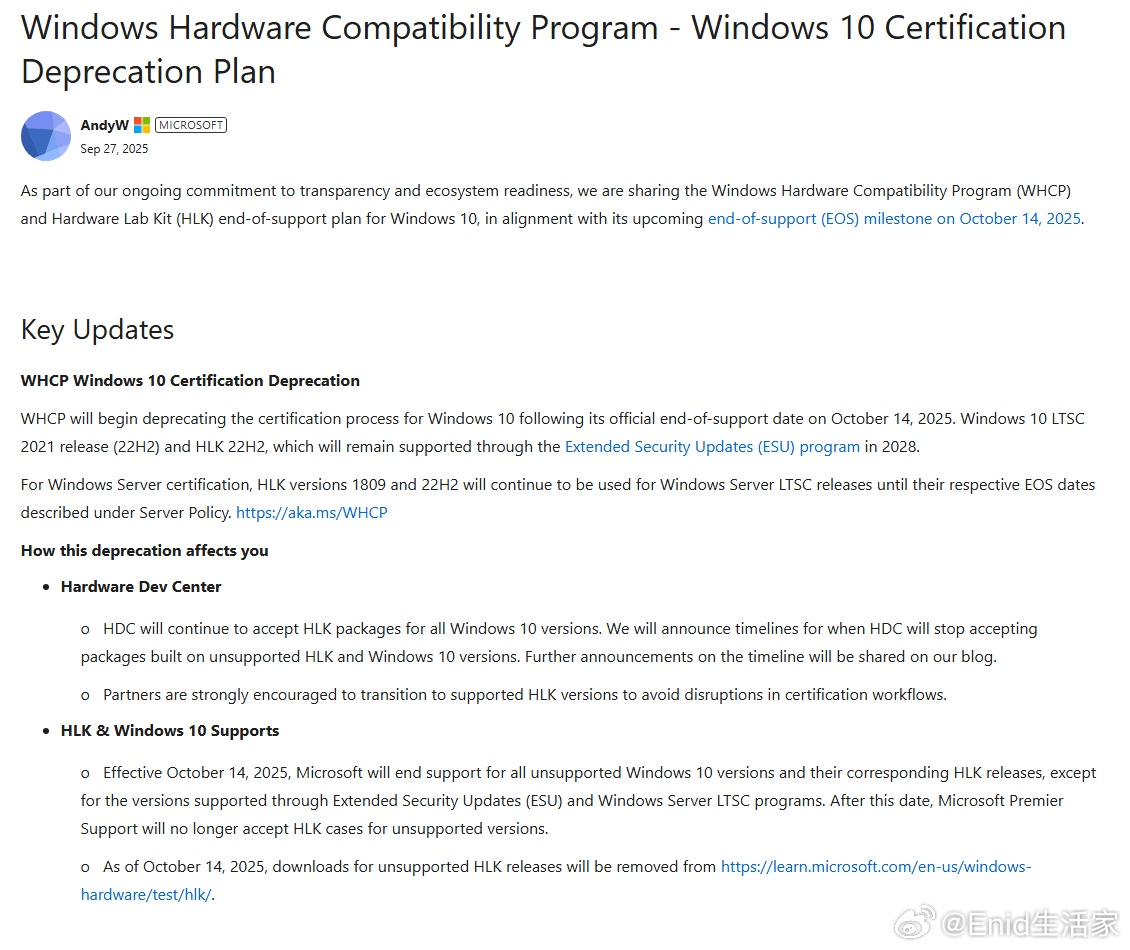Click the Microsoft four-color logo icon
This screenshot has height=950, width=1130.
pyautogui.click(x=142, y=125)
